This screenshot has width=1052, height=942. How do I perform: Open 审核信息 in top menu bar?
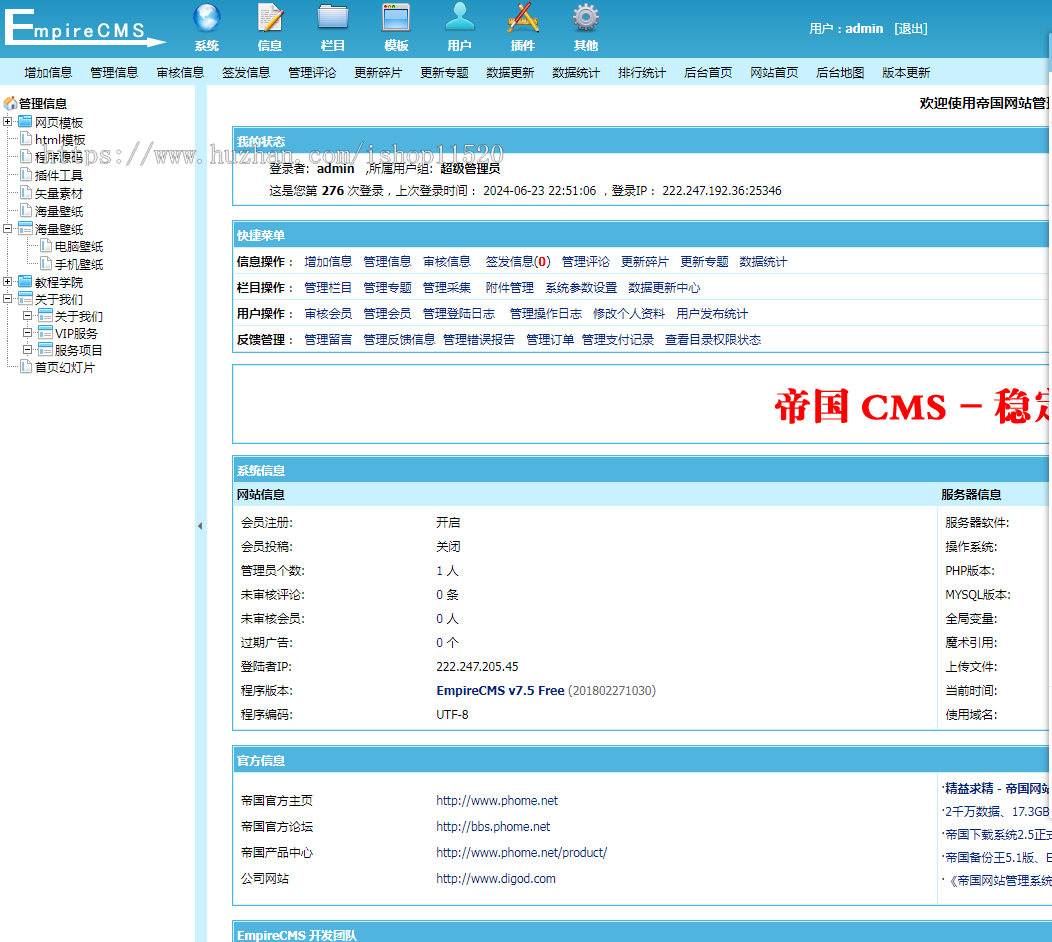pyautogui.click(x=180, y=72)
